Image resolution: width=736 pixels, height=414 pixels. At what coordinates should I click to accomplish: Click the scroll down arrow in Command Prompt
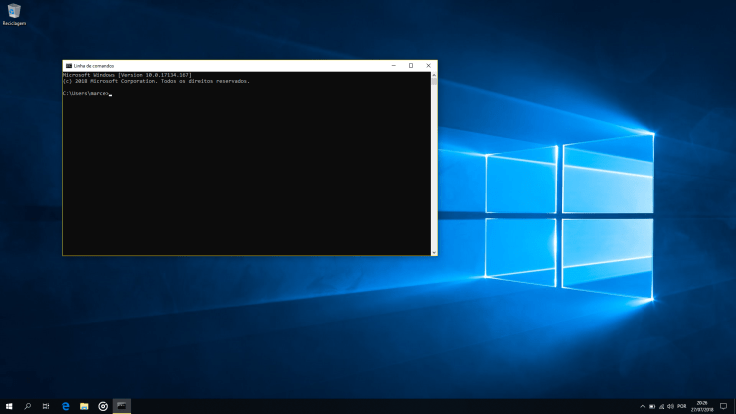click(433, 251)
